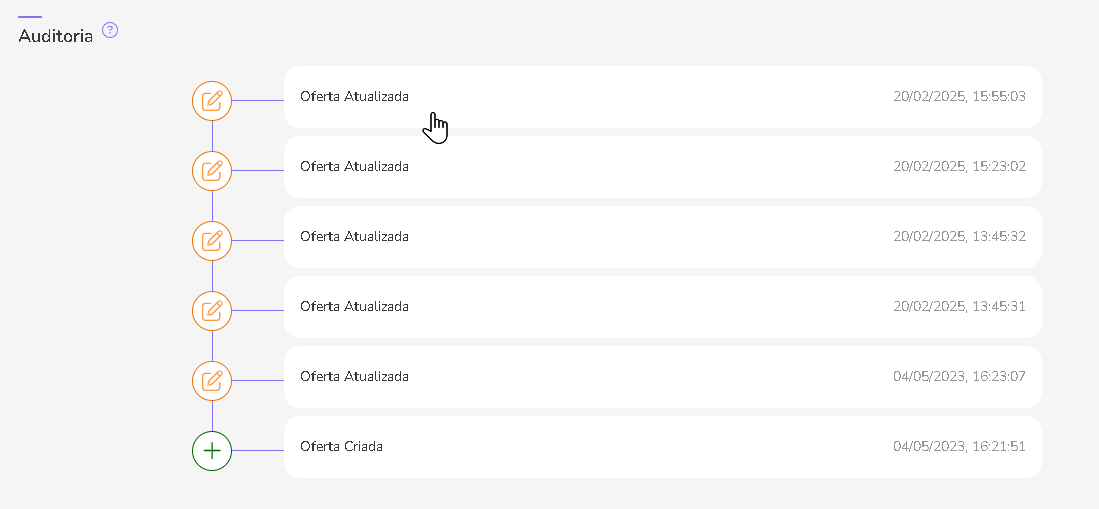Select the Oferta Atualizada label logged at 13:45:32
Viewport: 1099px width, 509px height.
pos(354,237)
